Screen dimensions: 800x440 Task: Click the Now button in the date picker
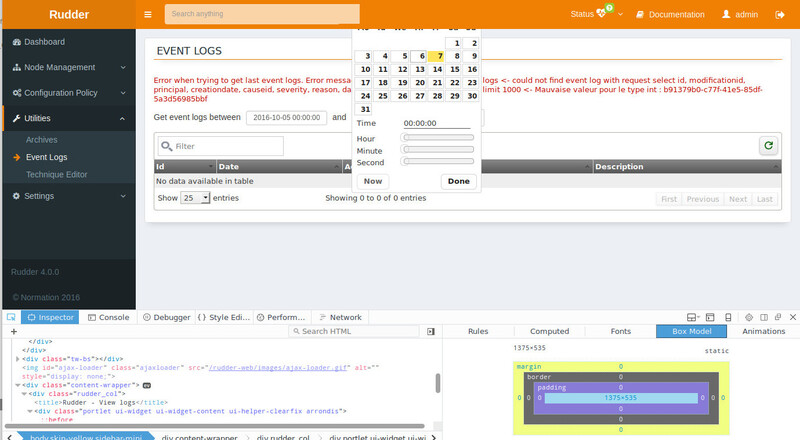[373, 181]
